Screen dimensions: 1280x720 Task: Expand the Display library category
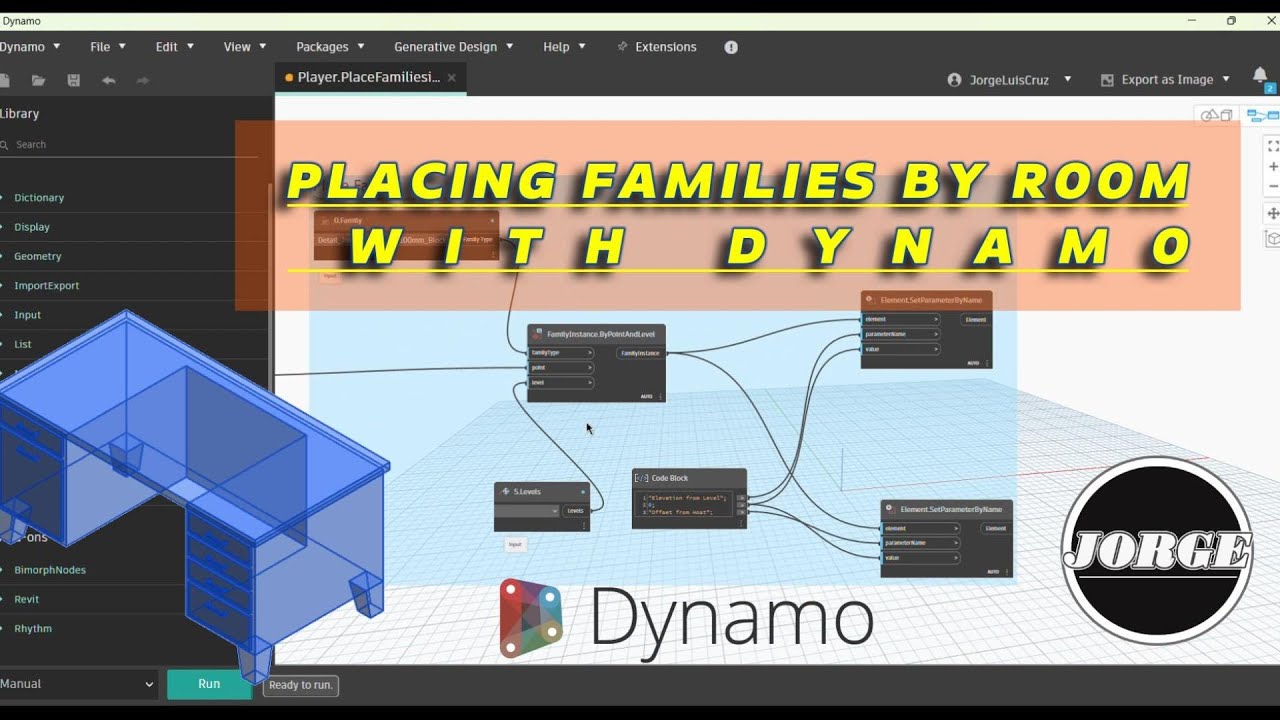(31, 227)
